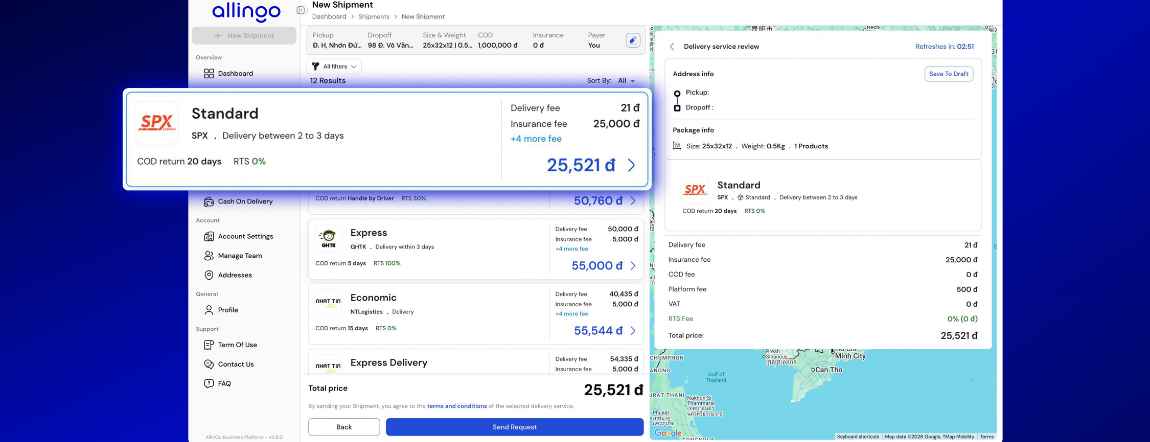Image resolution: width=1150 pixels, height=442 pixels.
Task: Click the Dropoff address summary field
Action: [389, 40]
